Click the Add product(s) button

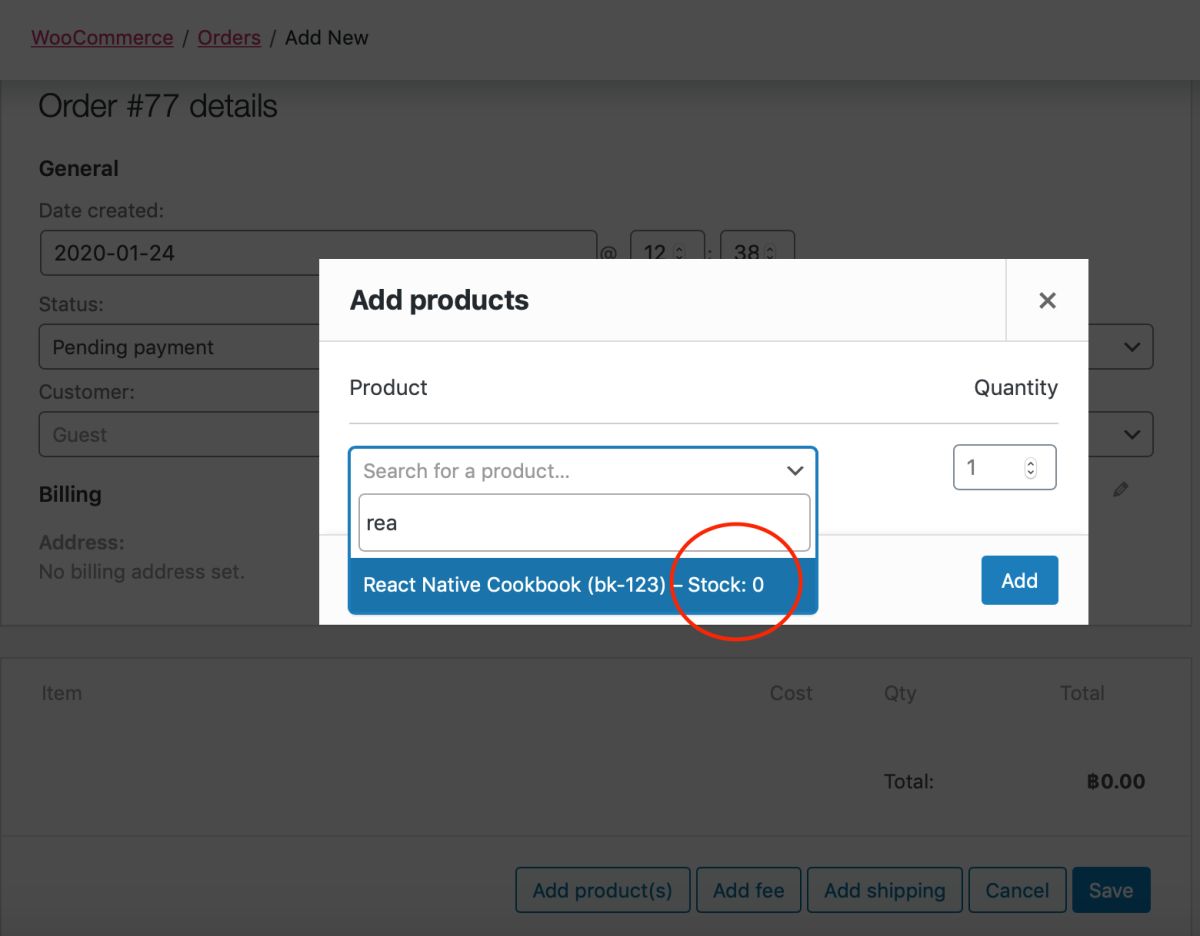(x=602, y=890)
